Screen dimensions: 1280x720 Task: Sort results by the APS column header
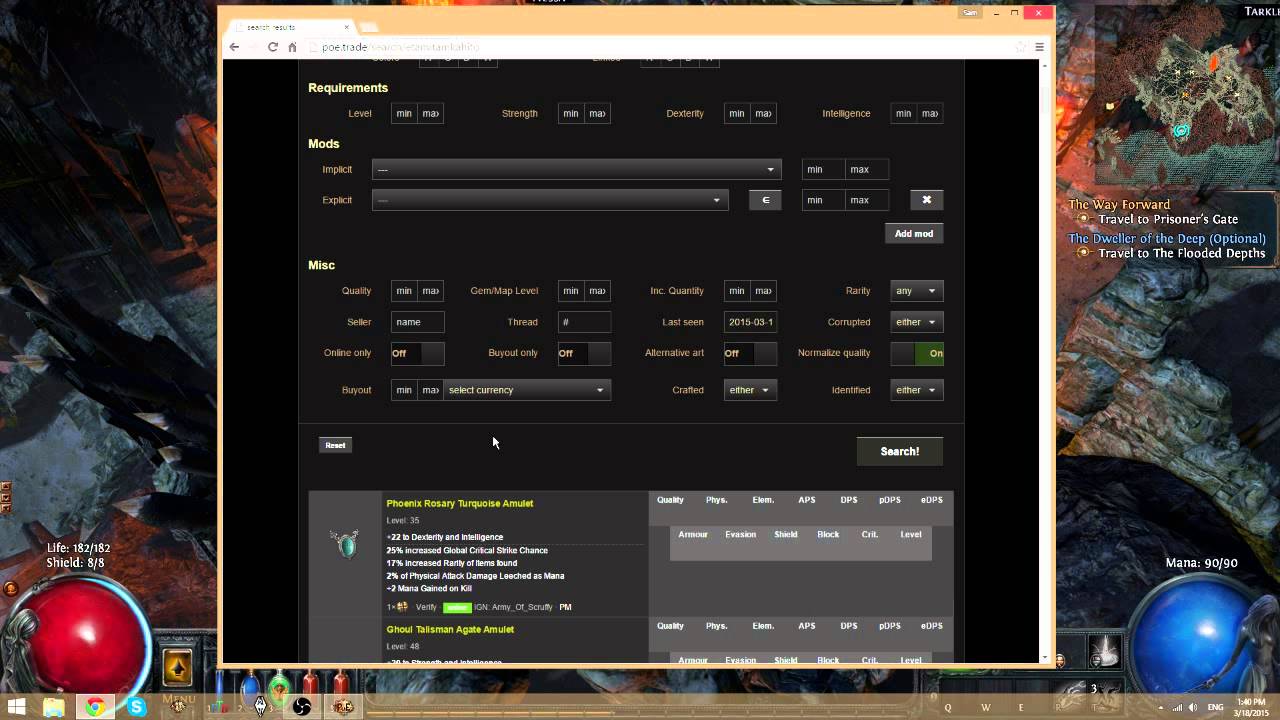coord(807,500)
